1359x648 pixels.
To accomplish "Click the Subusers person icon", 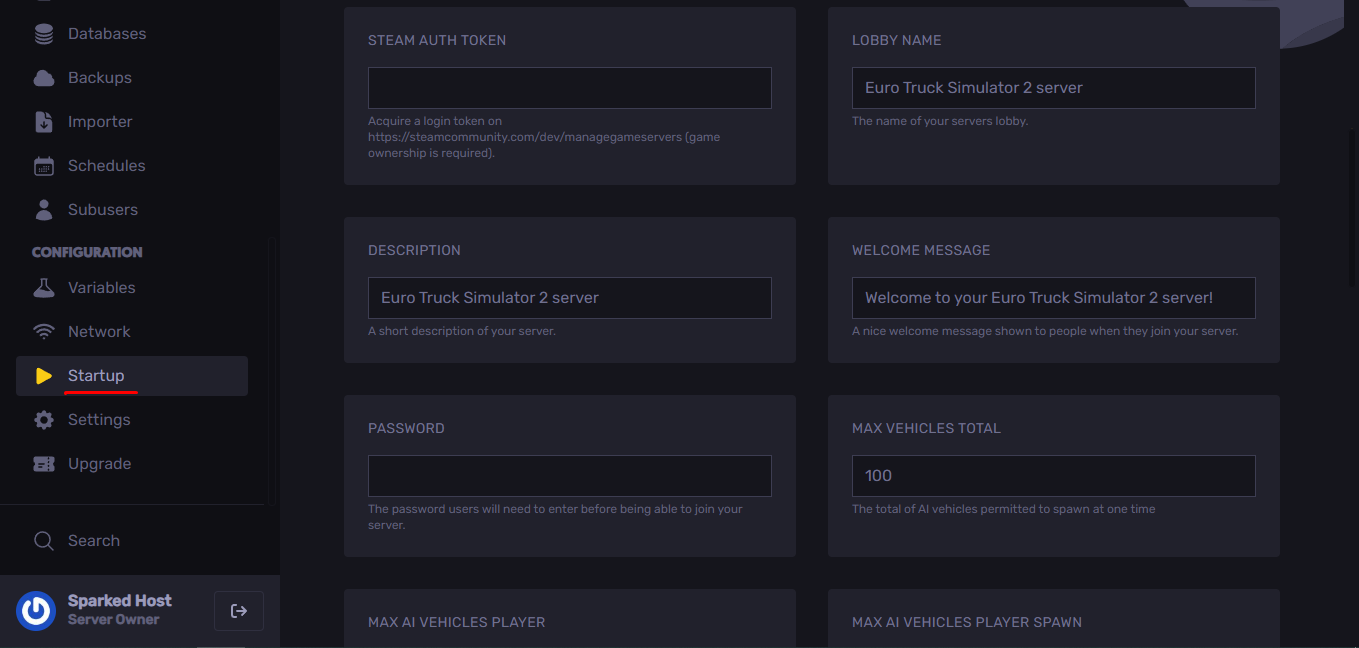I will pyautogui.click(x=44, y=210).
